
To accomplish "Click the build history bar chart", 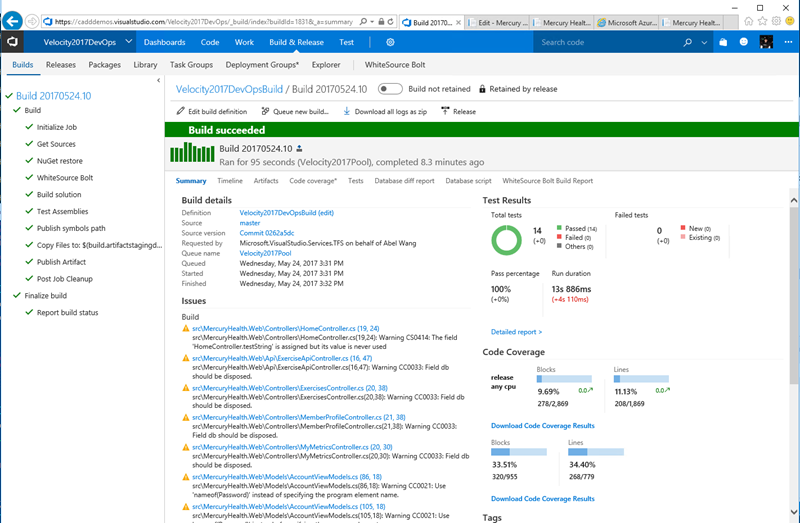I will [192, 152].
